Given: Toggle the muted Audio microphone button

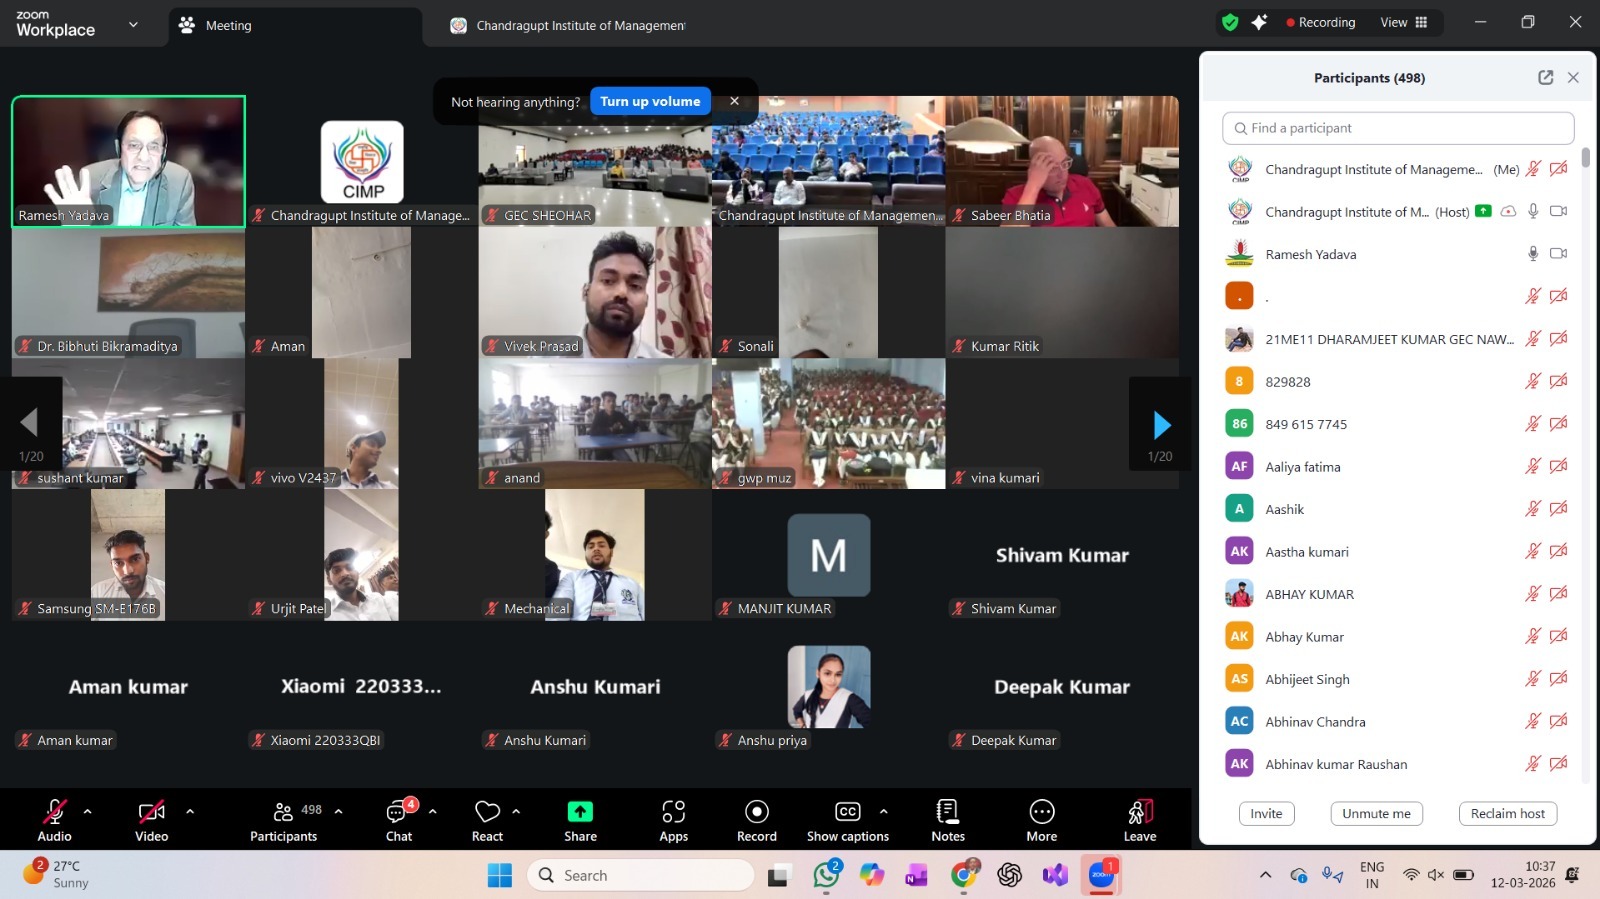Looking at the screenshot, I should click(54, 812).
